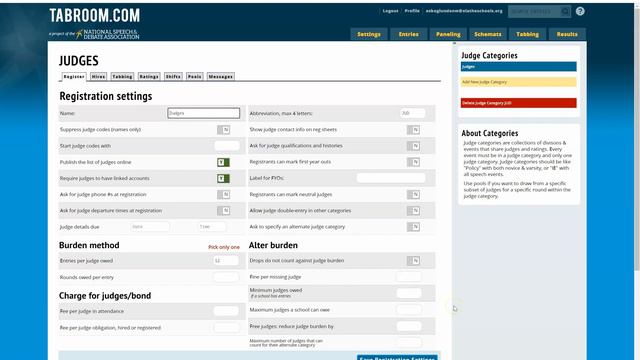Toggle Publish the list of judges online
This screenshot has width=640, height=360.
point(223,162)
